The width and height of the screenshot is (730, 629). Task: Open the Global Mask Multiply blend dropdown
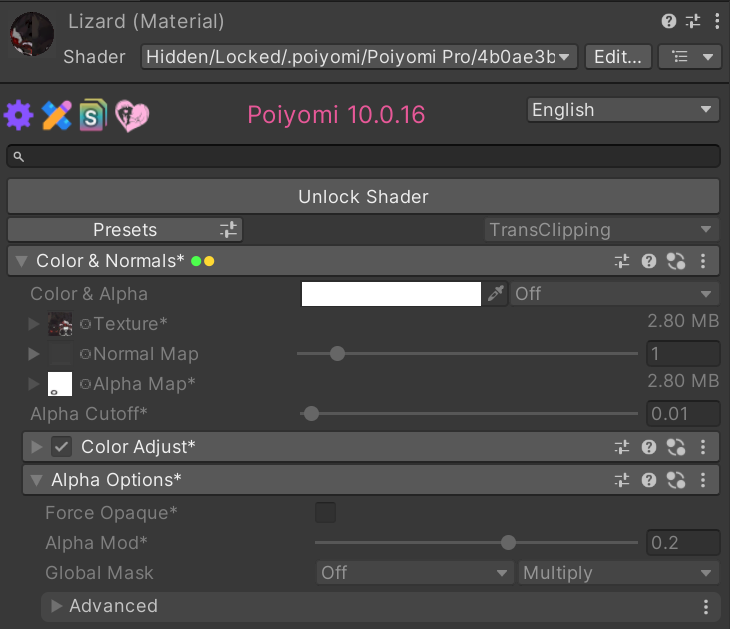tap(619, 573)
